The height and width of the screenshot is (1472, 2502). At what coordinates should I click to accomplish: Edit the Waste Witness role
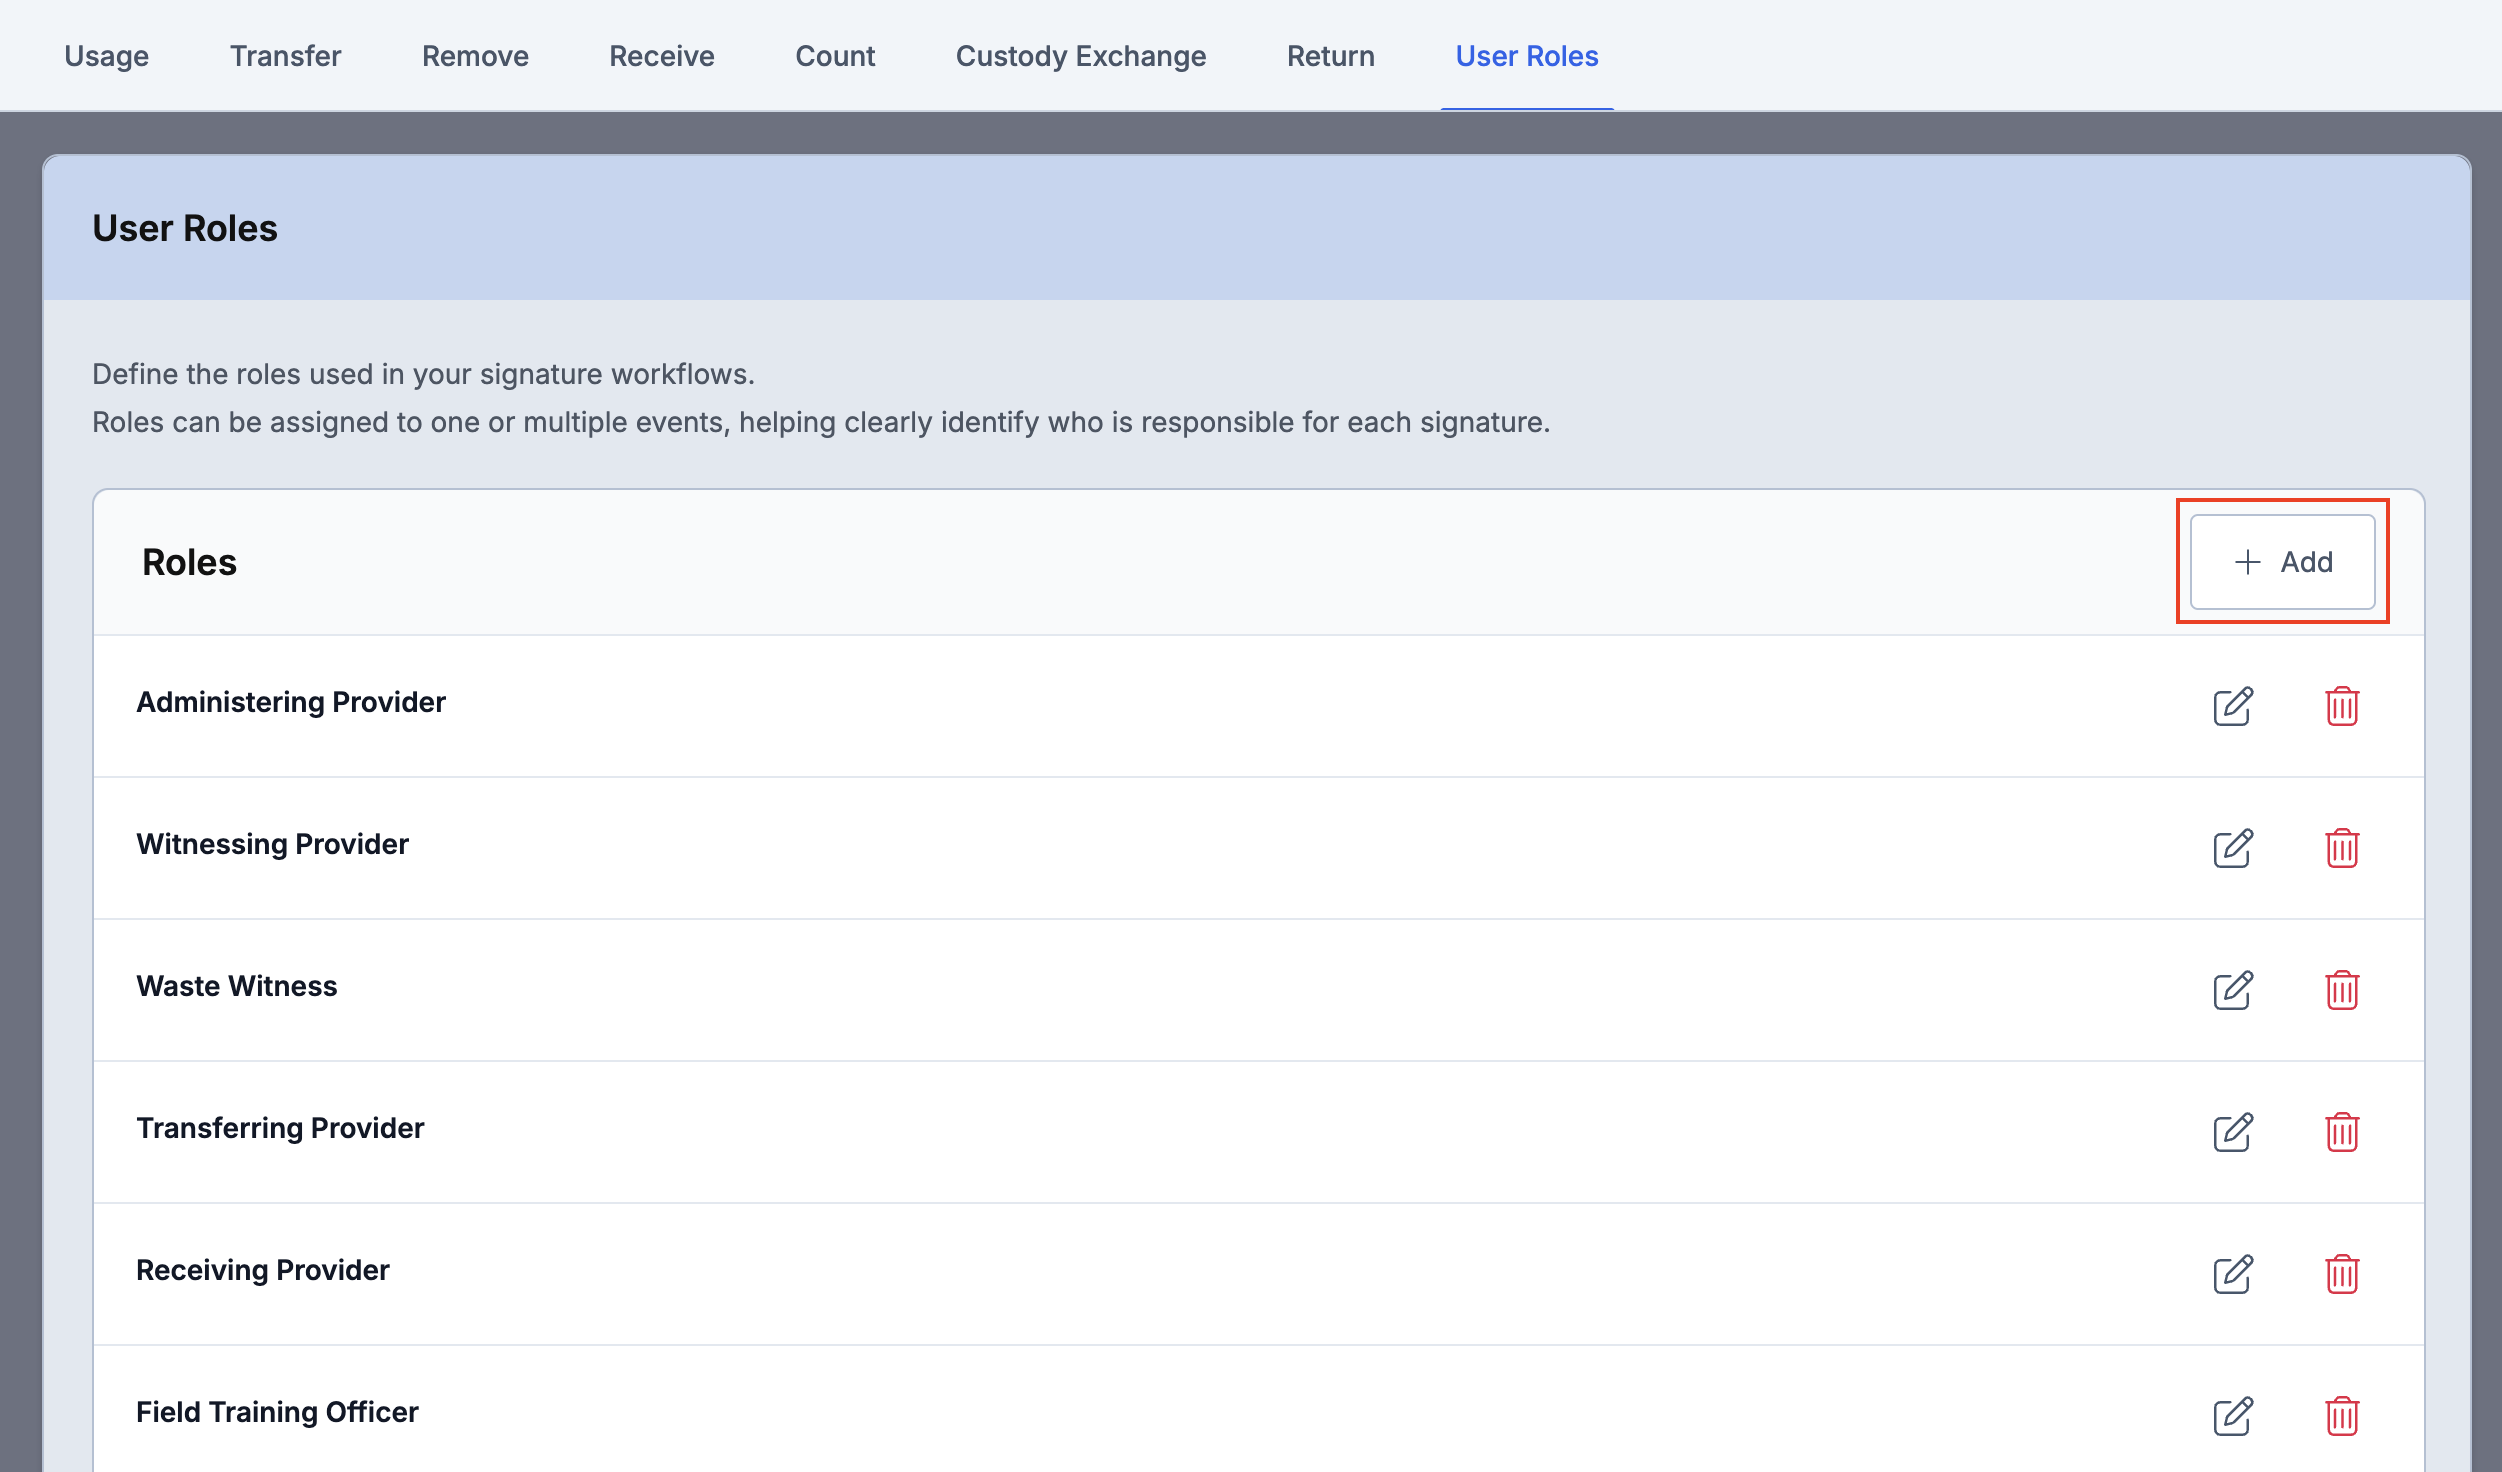(x=2232, y=990)
